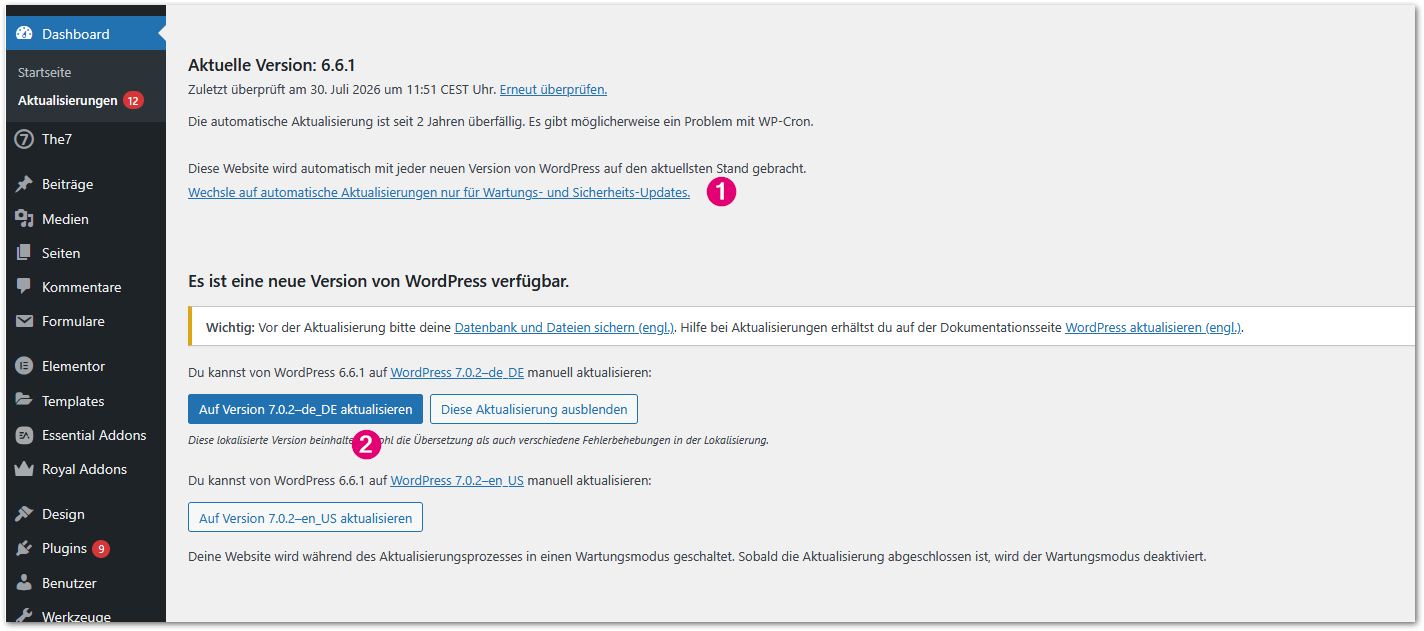Click the Plugins plug icon
Image resolution: width=1424 pixels, height=631 pixels.
click(x=24, y=548)
